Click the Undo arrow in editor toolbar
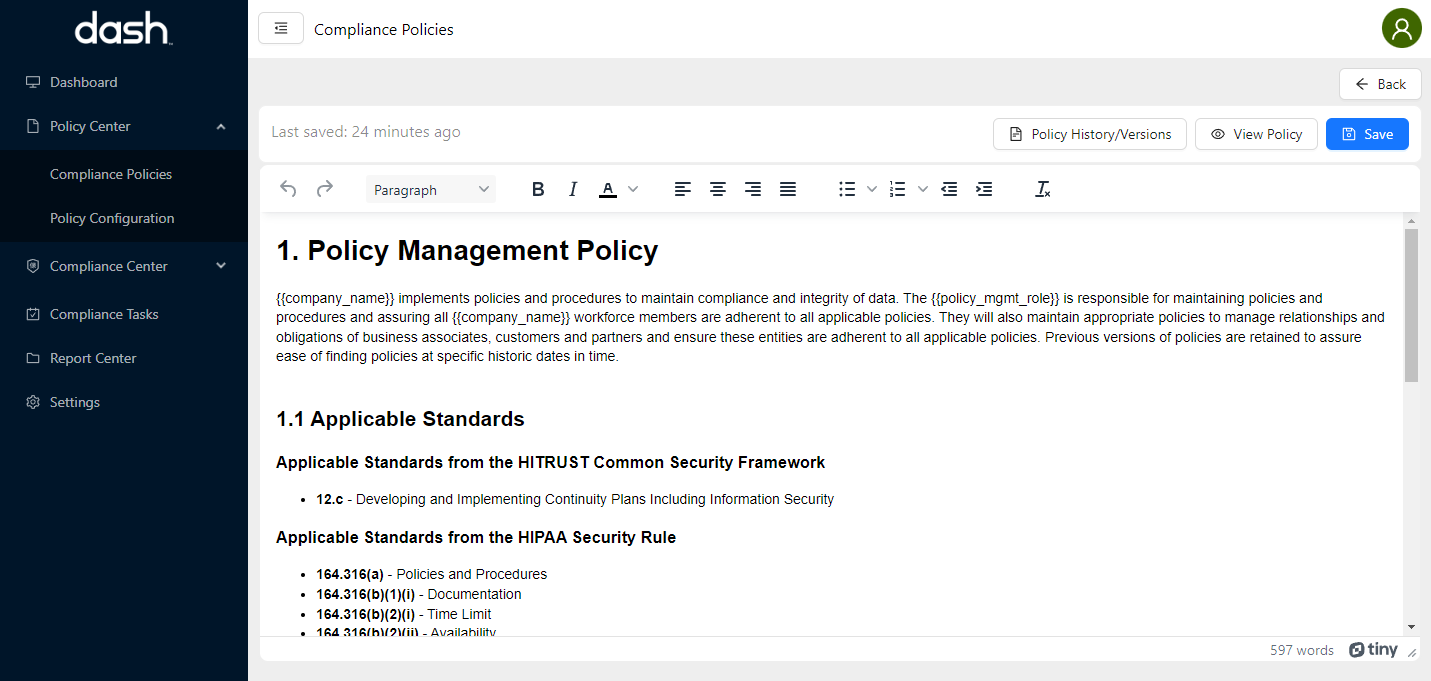1431x681 pixels. (x=288, y=189)
